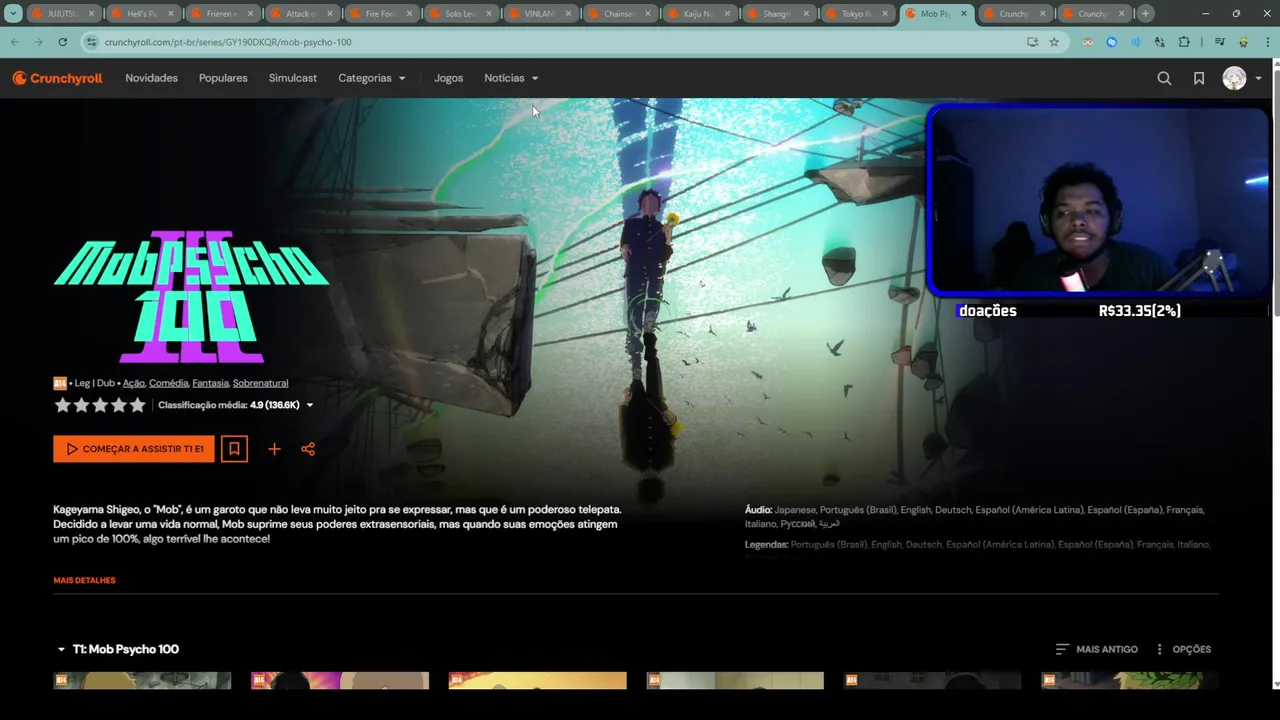Expand the profile menu arrow
The height and width of the screenshot is (720, 1280).
pyautogui.click(x=1258, y=78)
